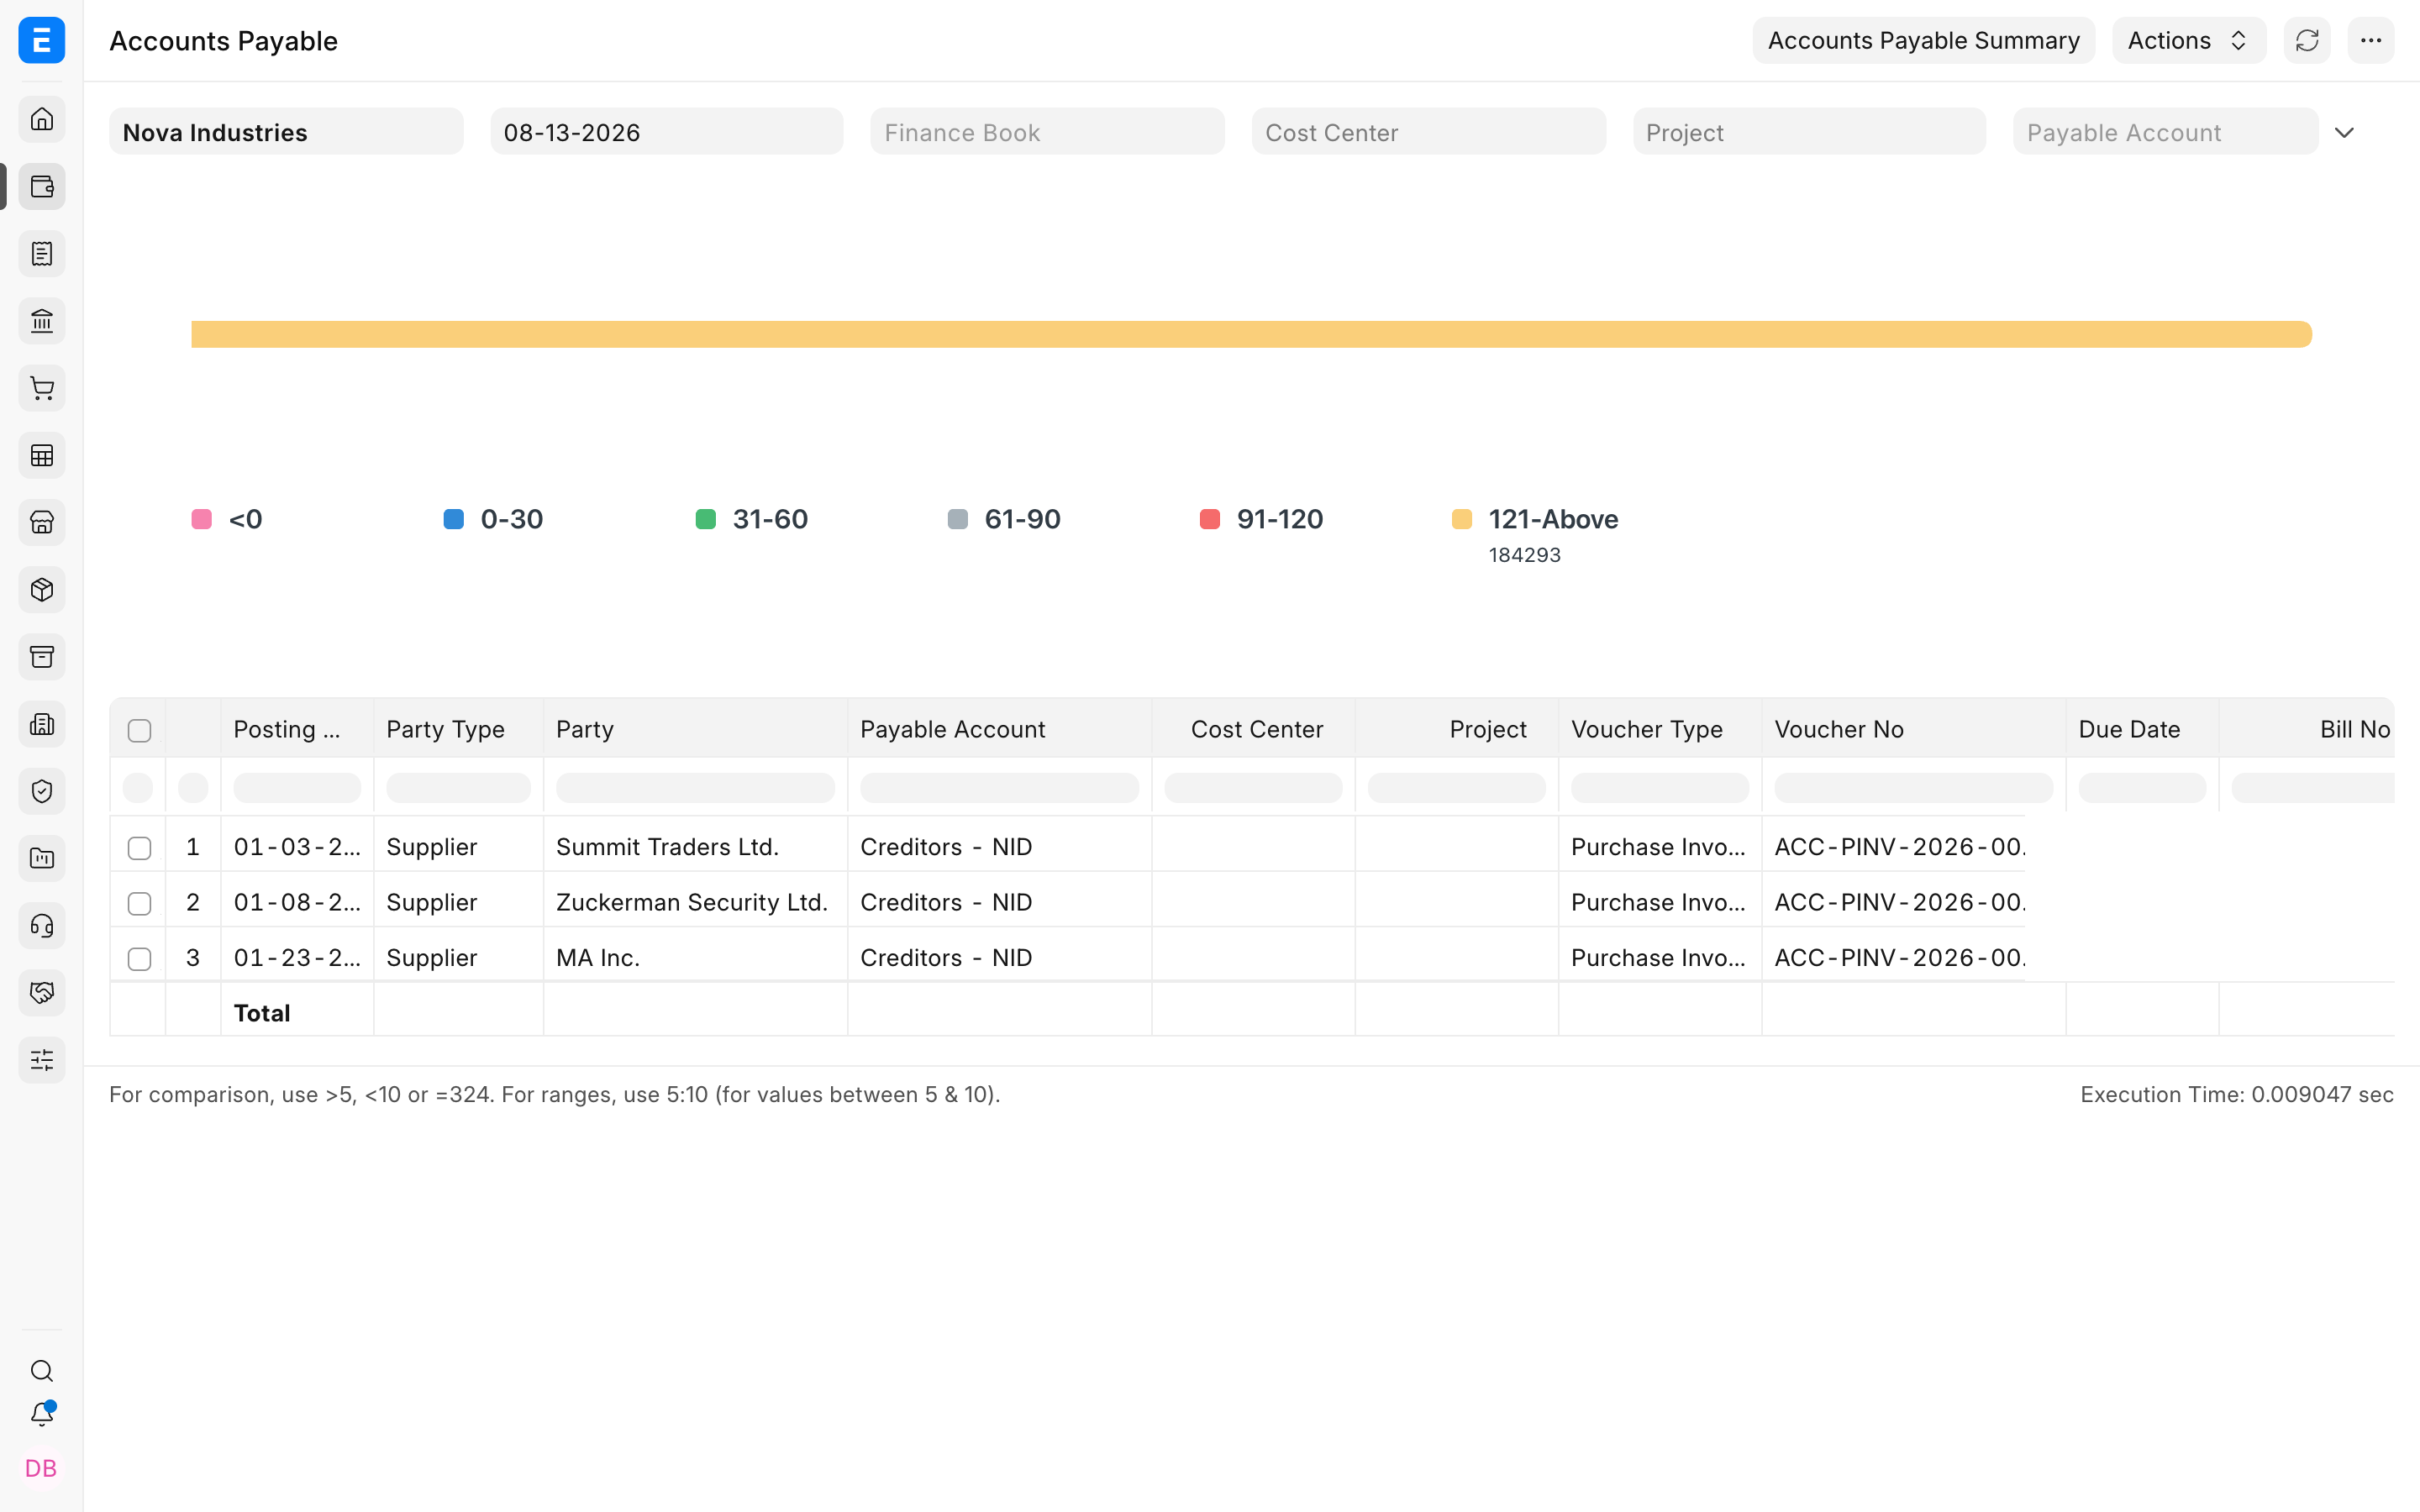Viewport: 2420px width, 1512px height.
Task: Open the Cost Center filter field
Action: (x=1428, y=132)
